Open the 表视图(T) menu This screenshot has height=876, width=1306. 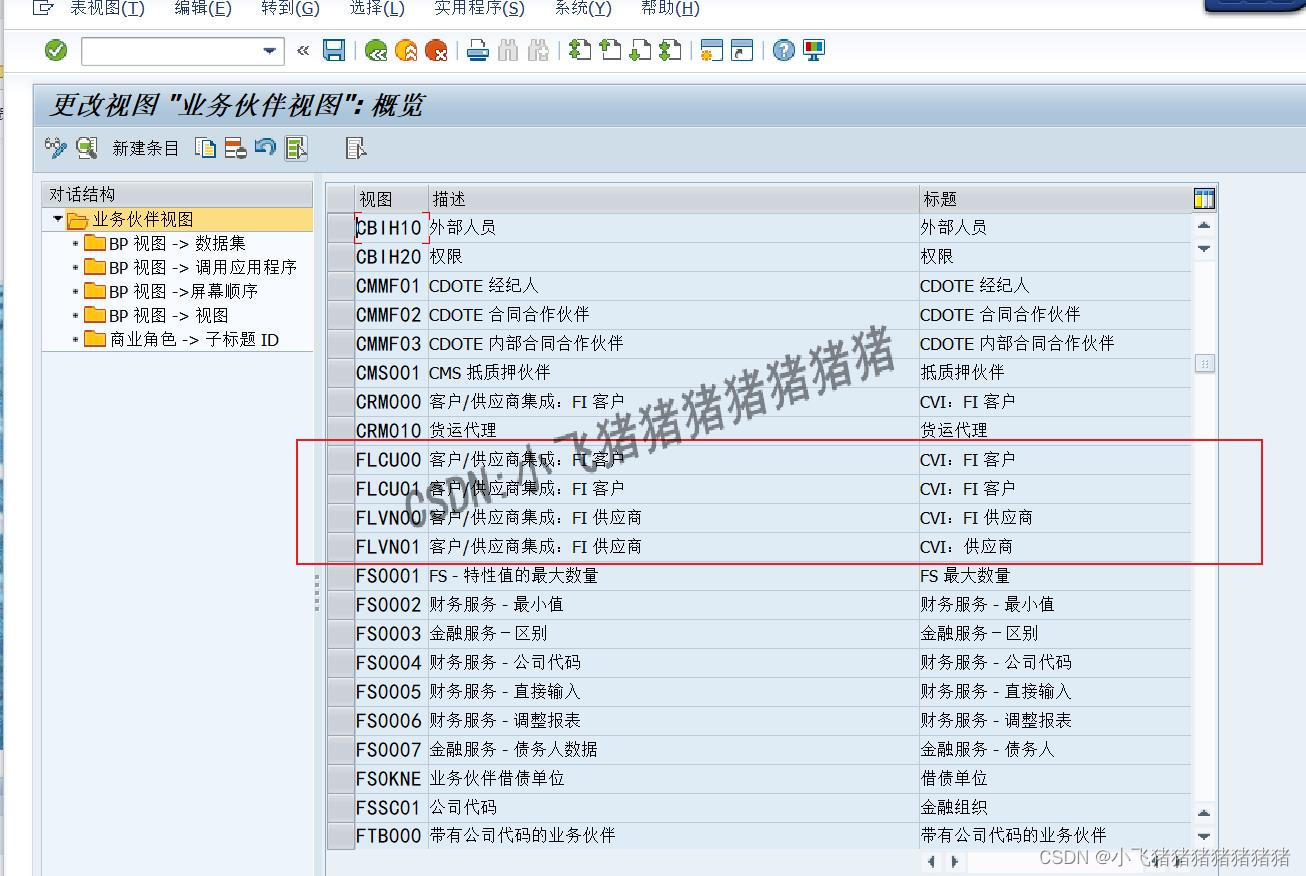coord(107,8)
